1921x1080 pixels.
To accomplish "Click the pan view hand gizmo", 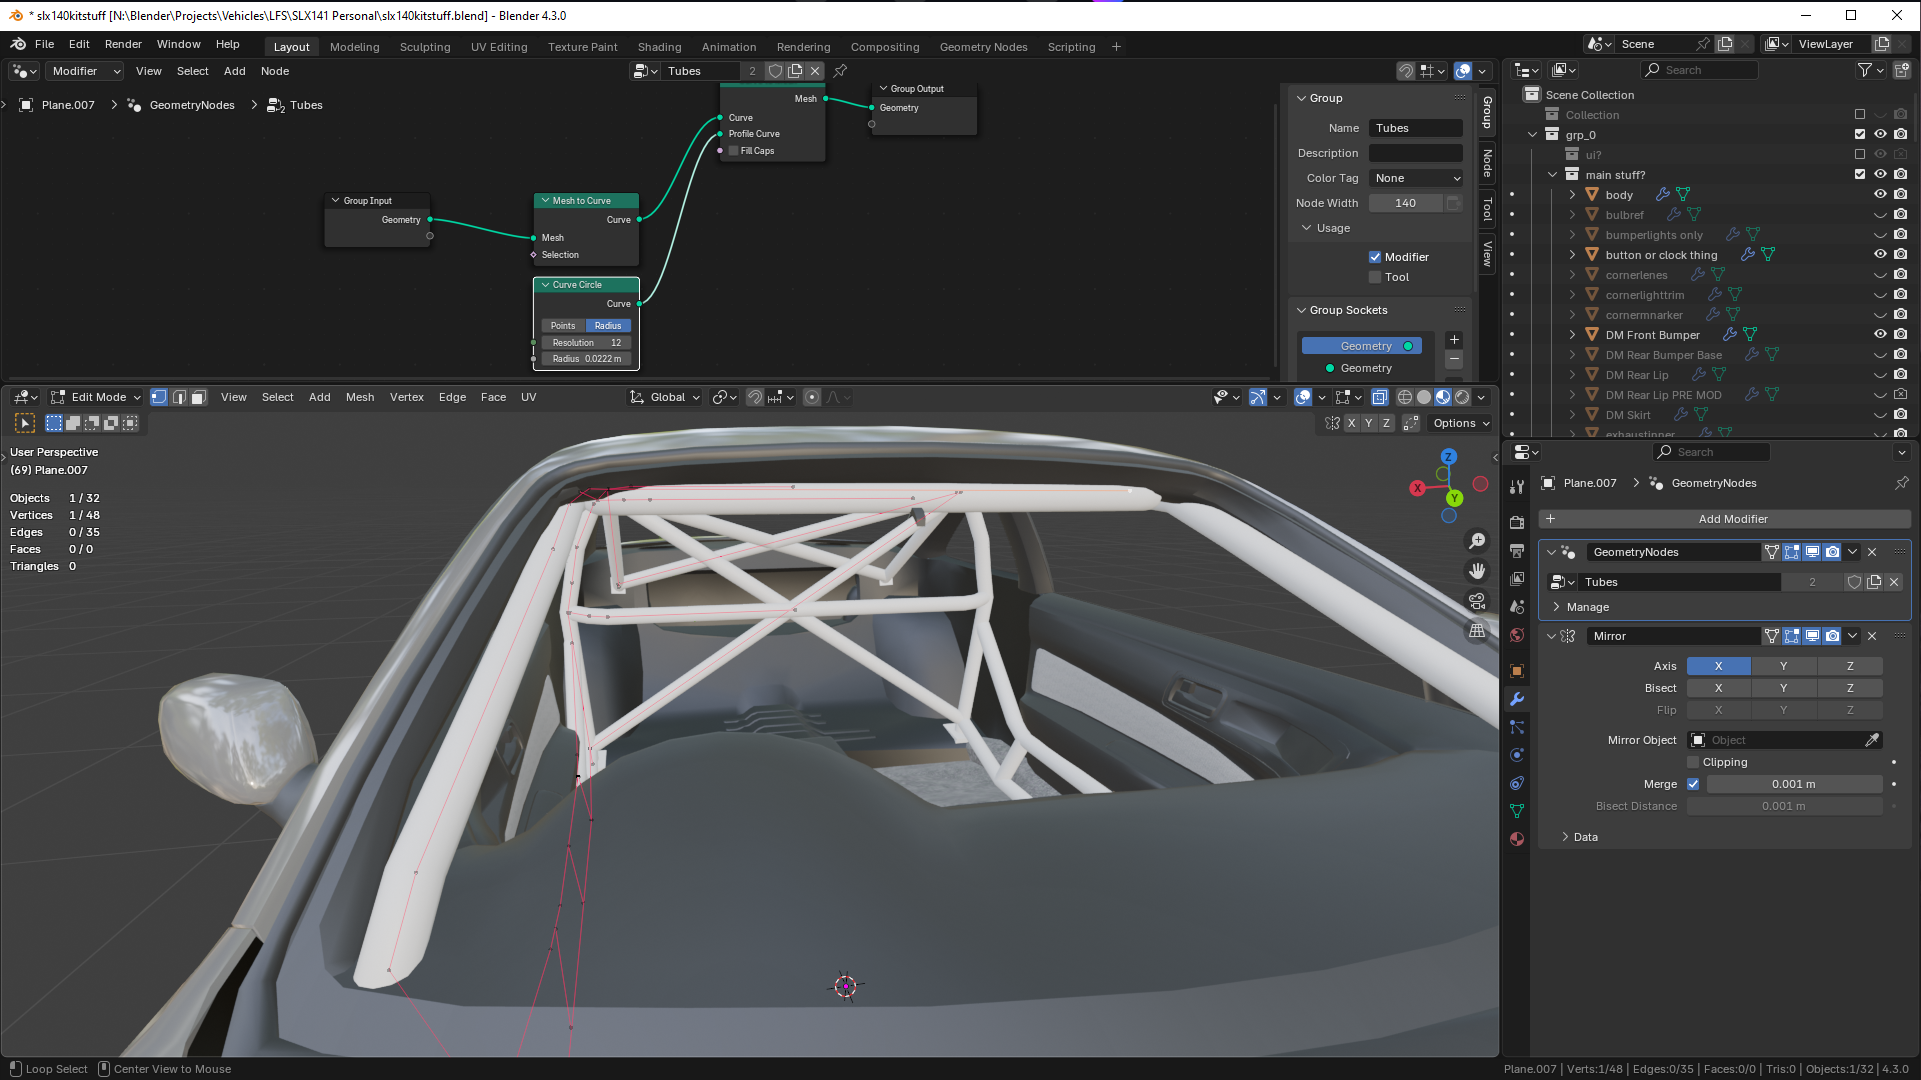I will click(x=1477, y=571).
